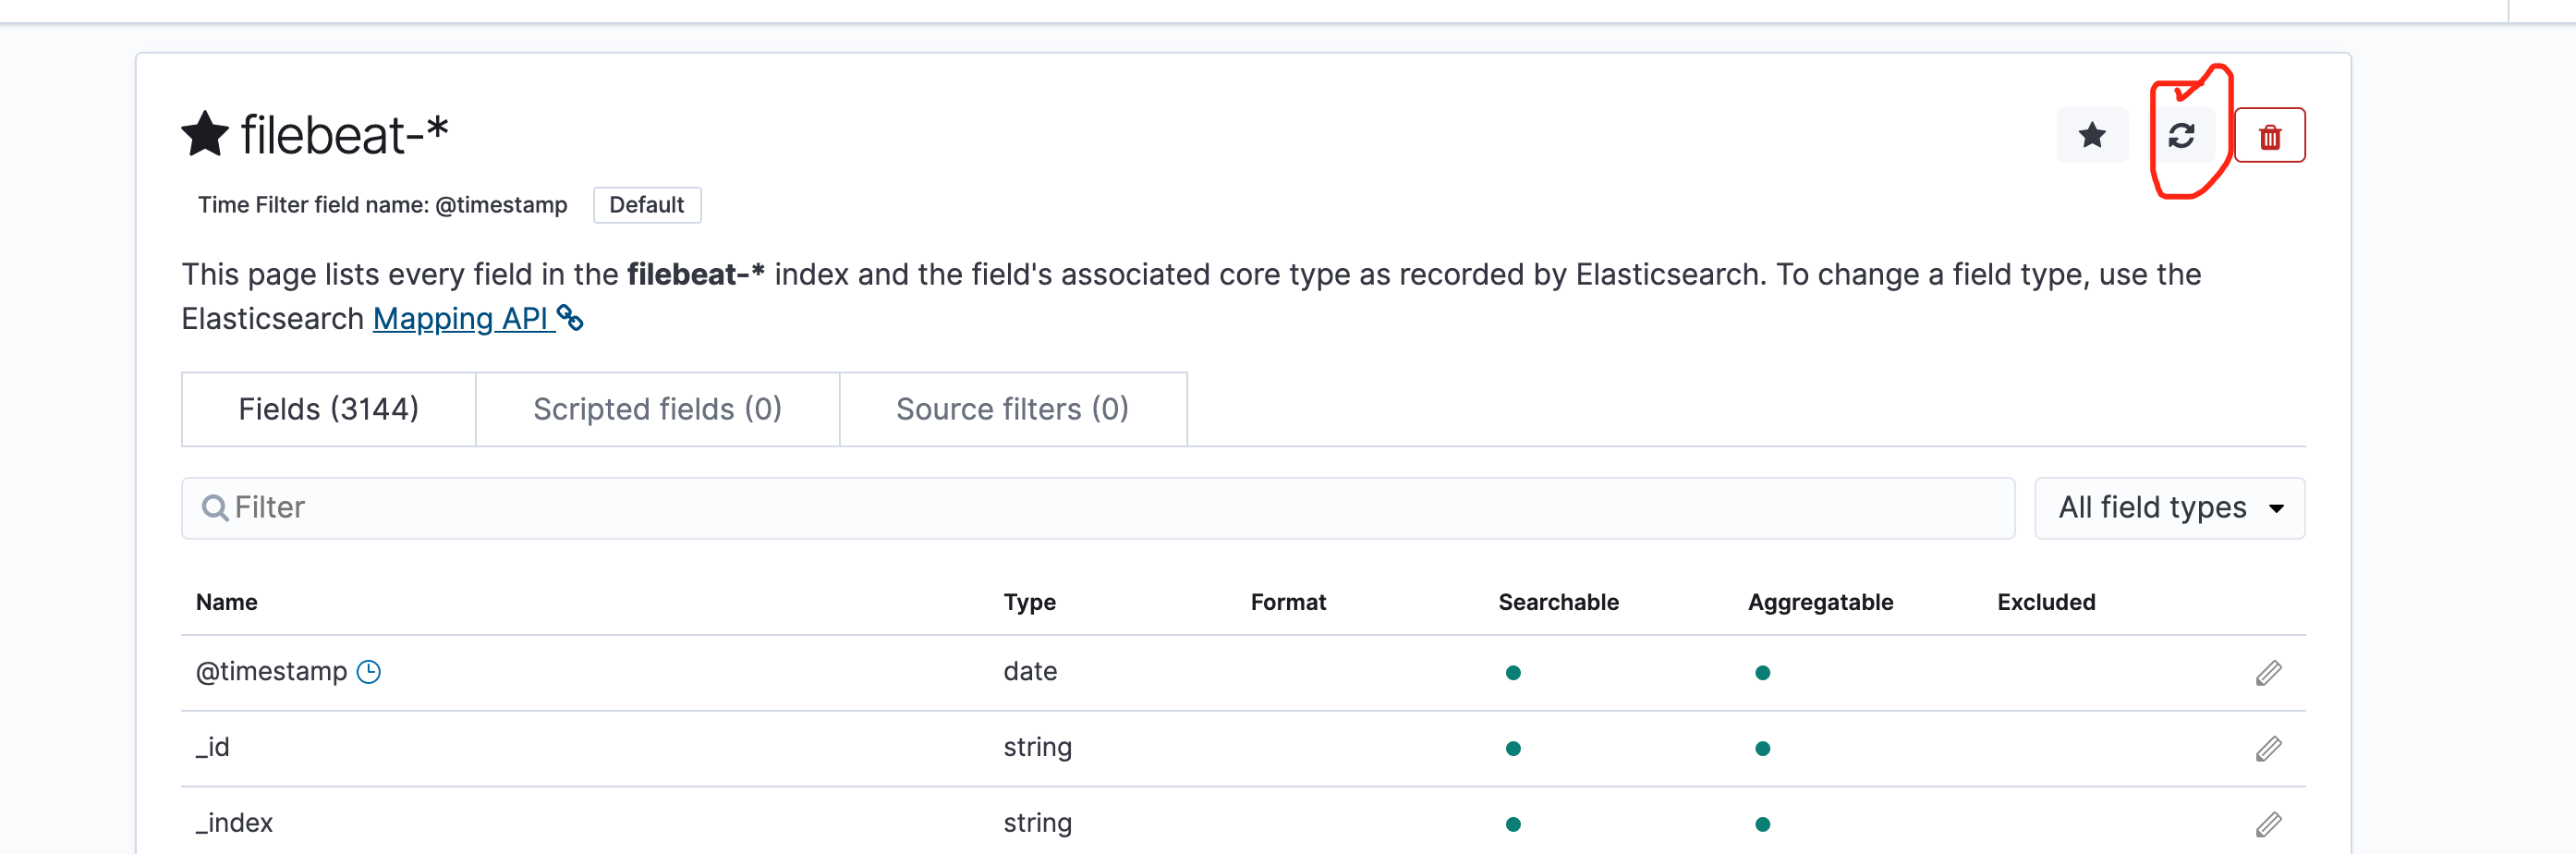Image resolution: width=2576 pixels, height=854 pixels.
Task: Open the Scripted fields (0) tab
Action: 658,409
